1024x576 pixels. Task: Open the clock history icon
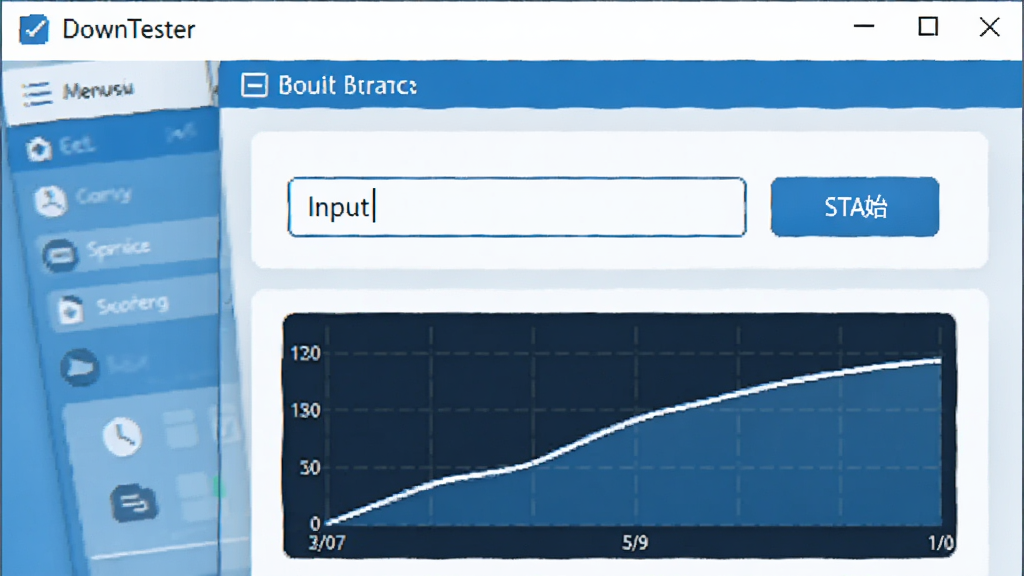pos(121,436)
